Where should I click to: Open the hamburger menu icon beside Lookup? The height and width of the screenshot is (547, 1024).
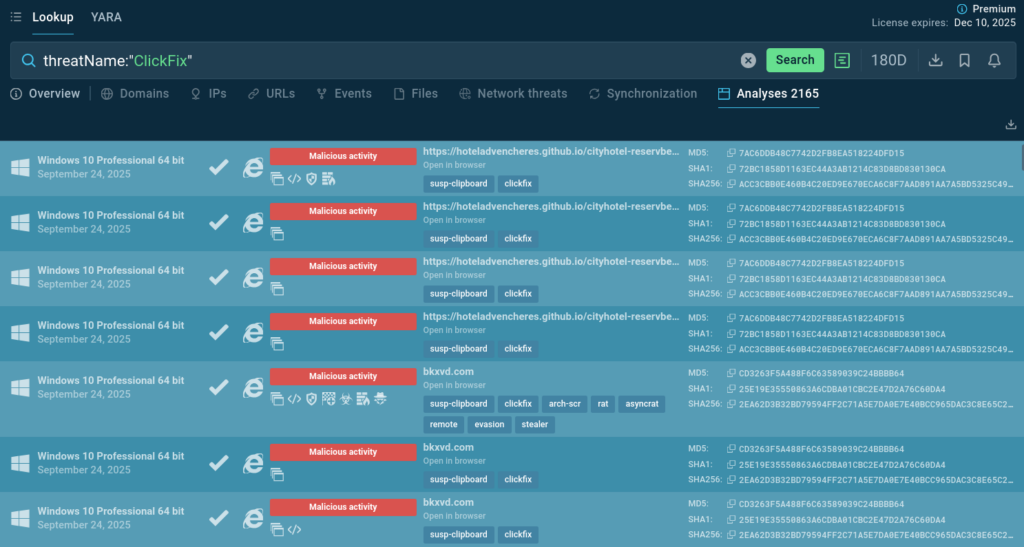point(16,17)
